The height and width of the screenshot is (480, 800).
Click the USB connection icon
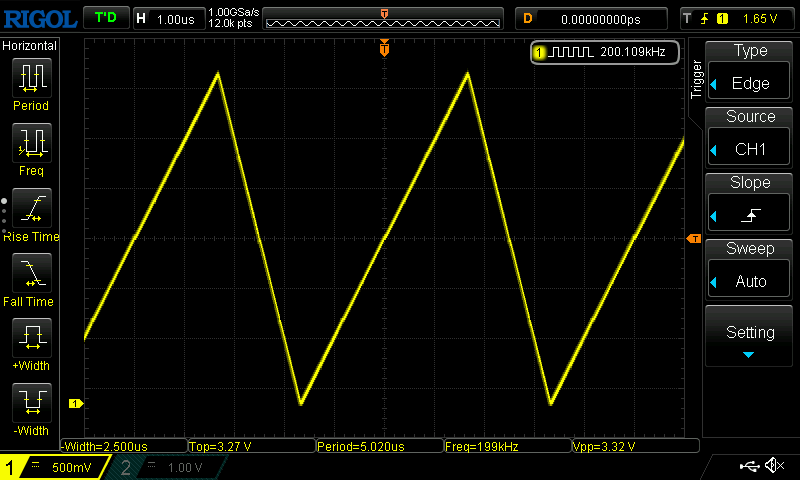click(x=749, y=465)
